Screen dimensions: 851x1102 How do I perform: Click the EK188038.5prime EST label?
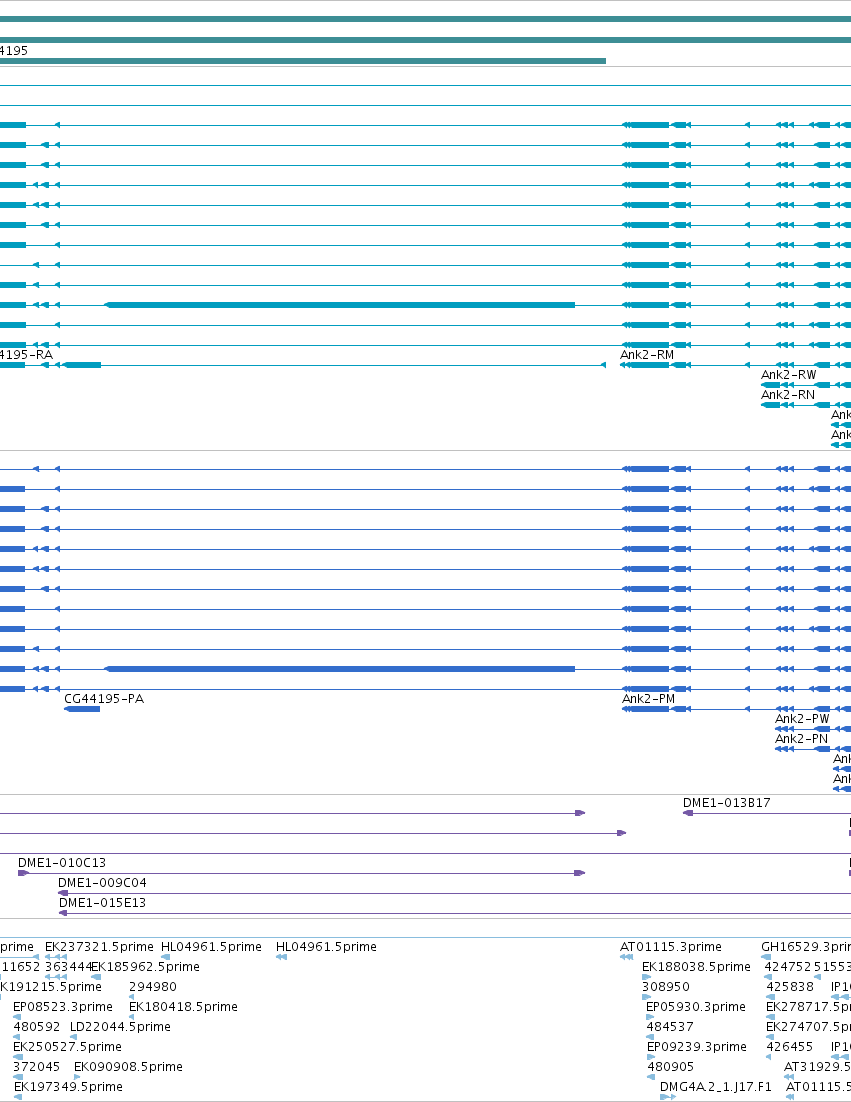click(x=696, y=967)
